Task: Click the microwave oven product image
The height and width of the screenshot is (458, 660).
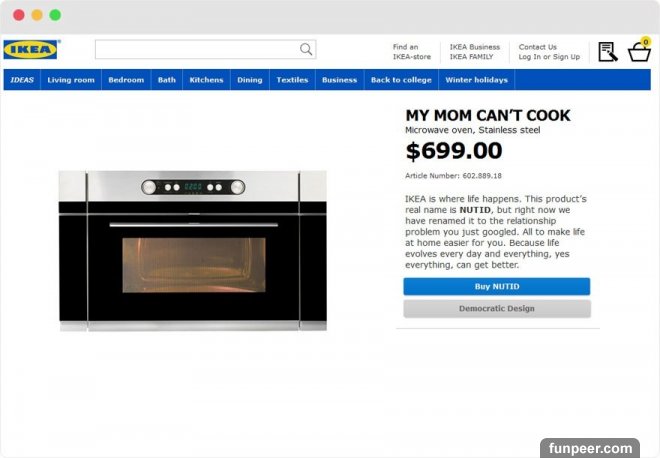Action: (193, 251)
